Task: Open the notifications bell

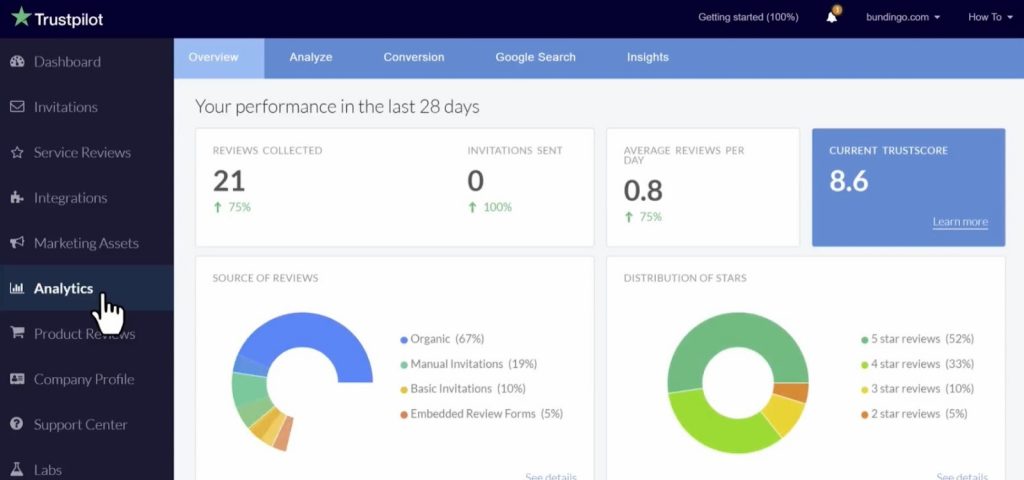Action: click(831, 18)
